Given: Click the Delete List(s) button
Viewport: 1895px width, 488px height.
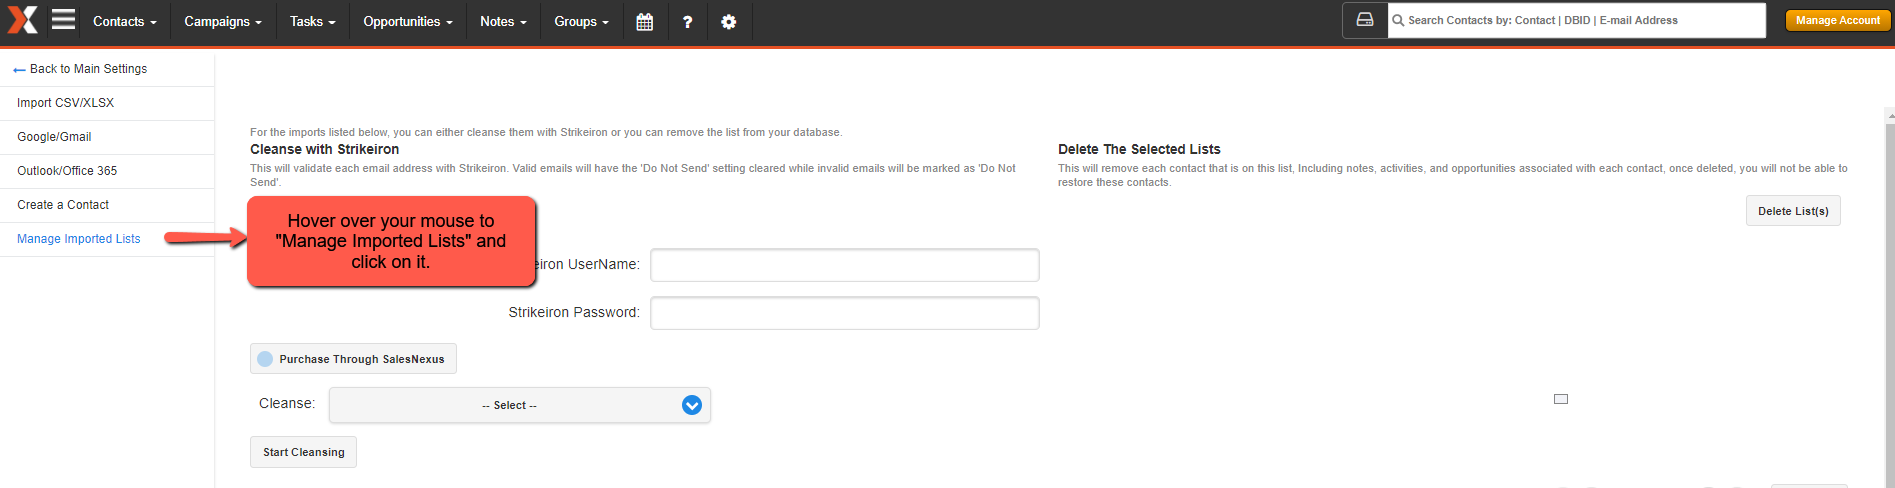Looking at the screenshot, I should tap(1793, 211).
